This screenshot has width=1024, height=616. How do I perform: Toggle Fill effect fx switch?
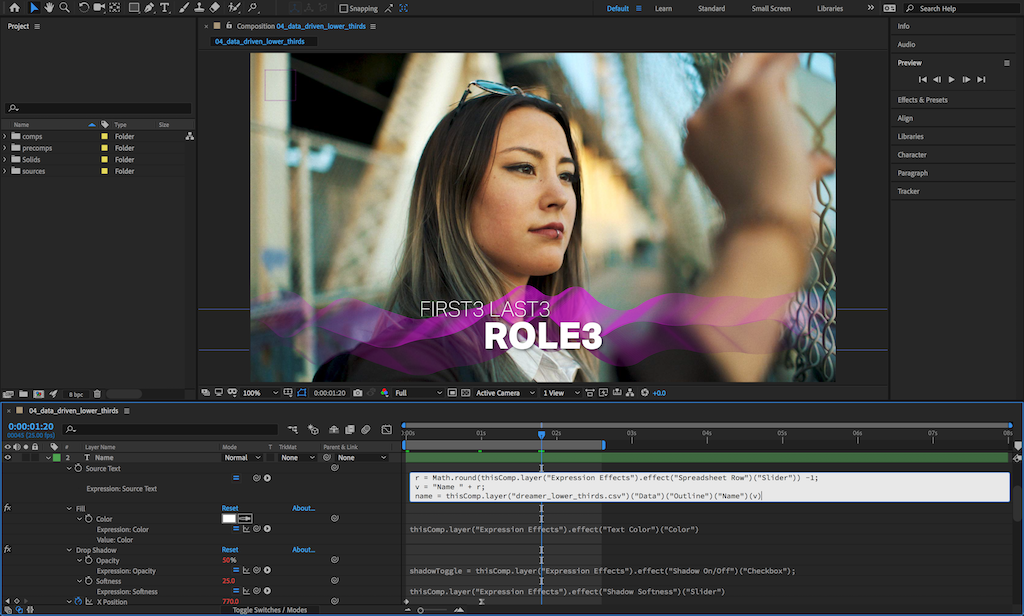point(8,508)
